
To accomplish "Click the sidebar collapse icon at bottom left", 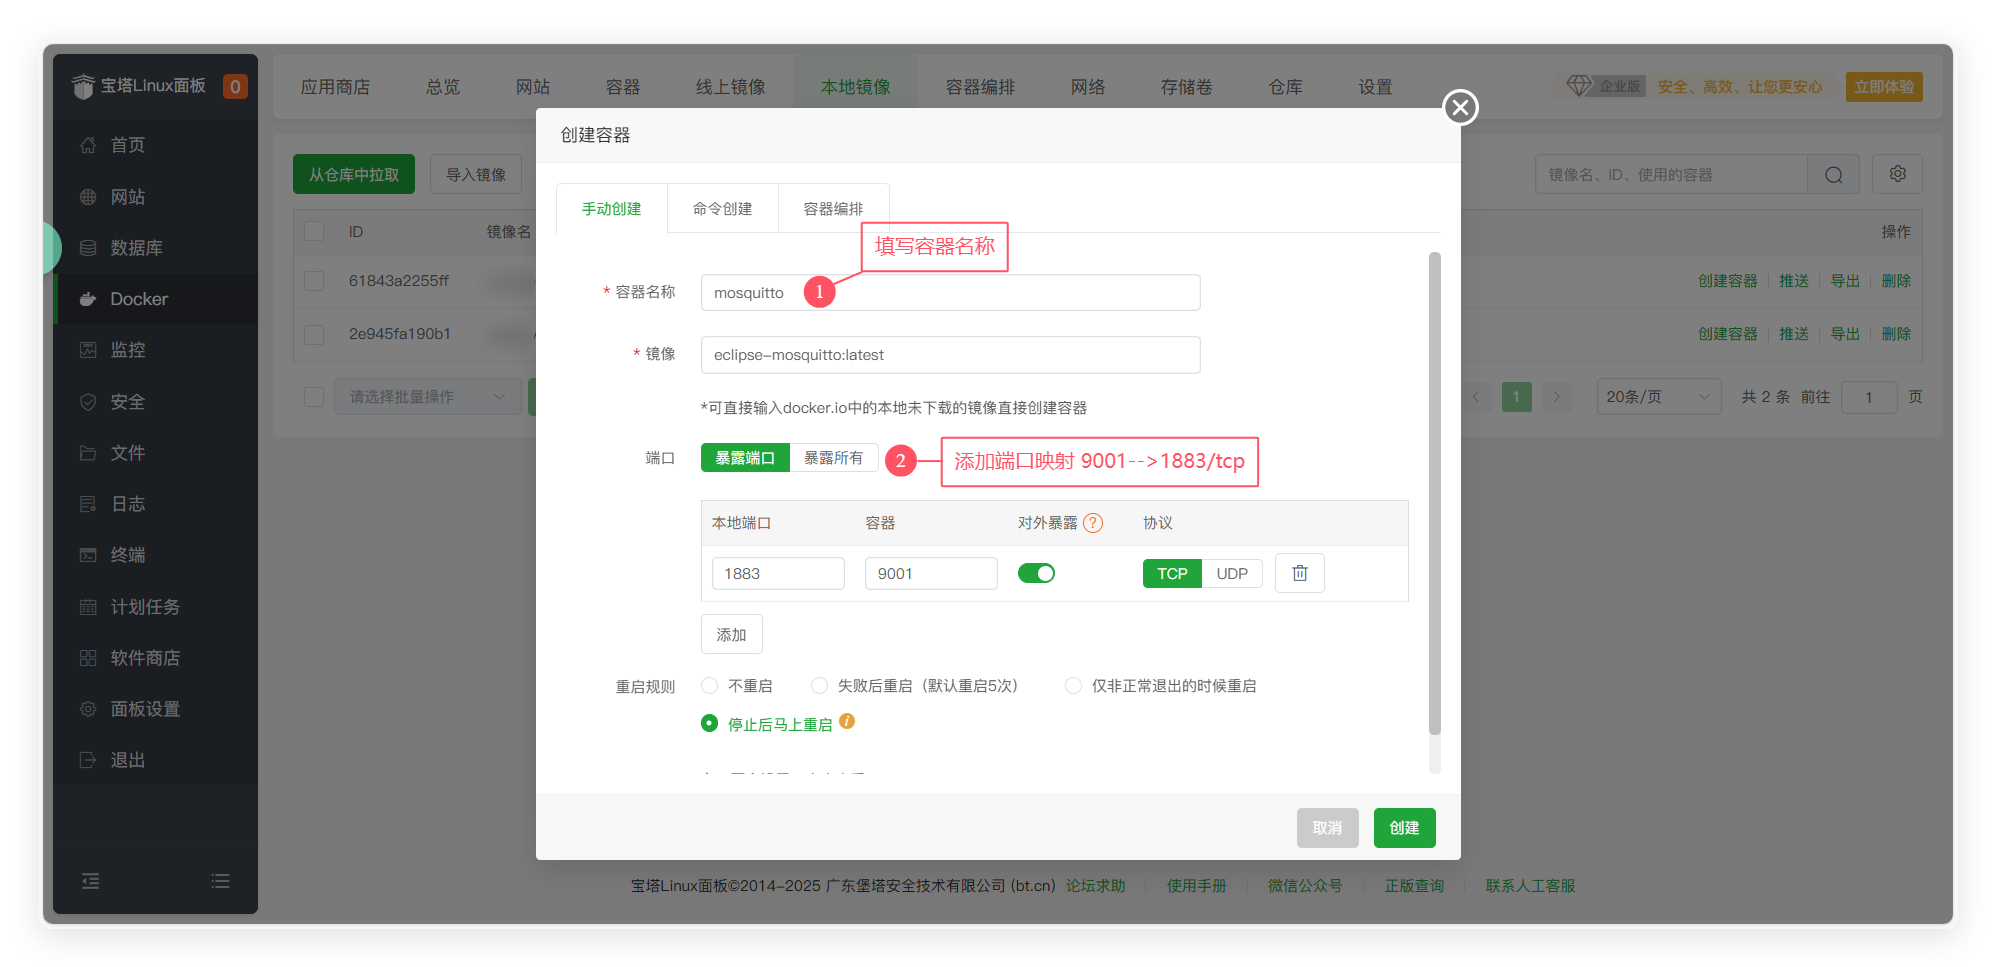I will coord(90,881).
